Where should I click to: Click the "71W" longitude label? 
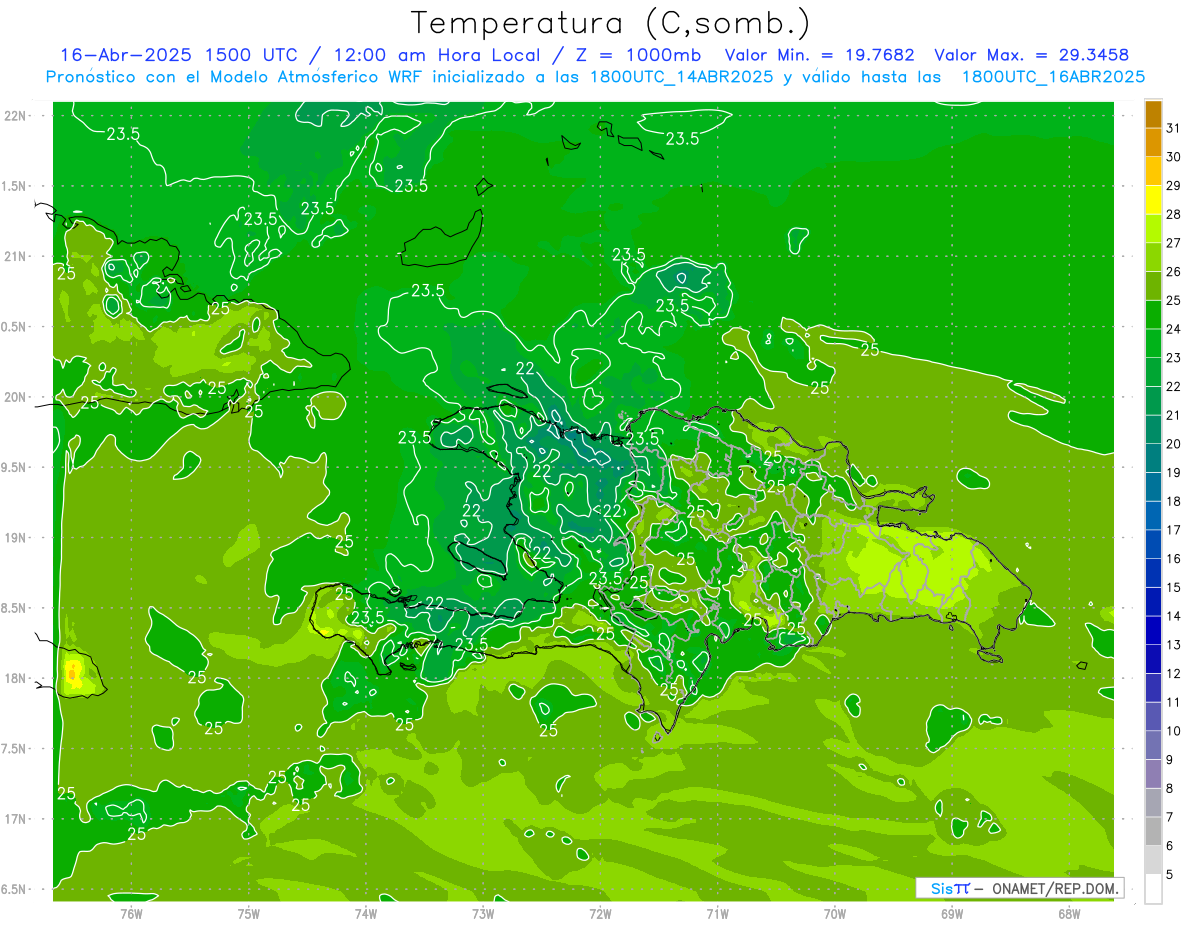[717, 914]
